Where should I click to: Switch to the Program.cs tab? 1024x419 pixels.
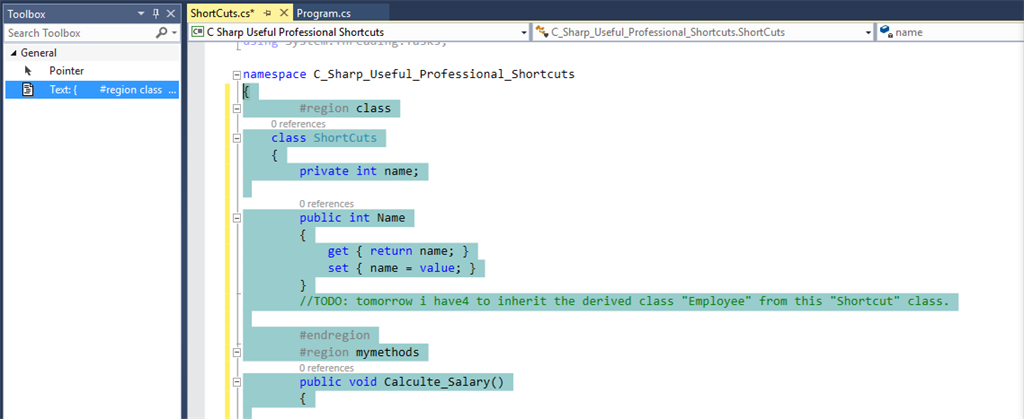point(325,13)
